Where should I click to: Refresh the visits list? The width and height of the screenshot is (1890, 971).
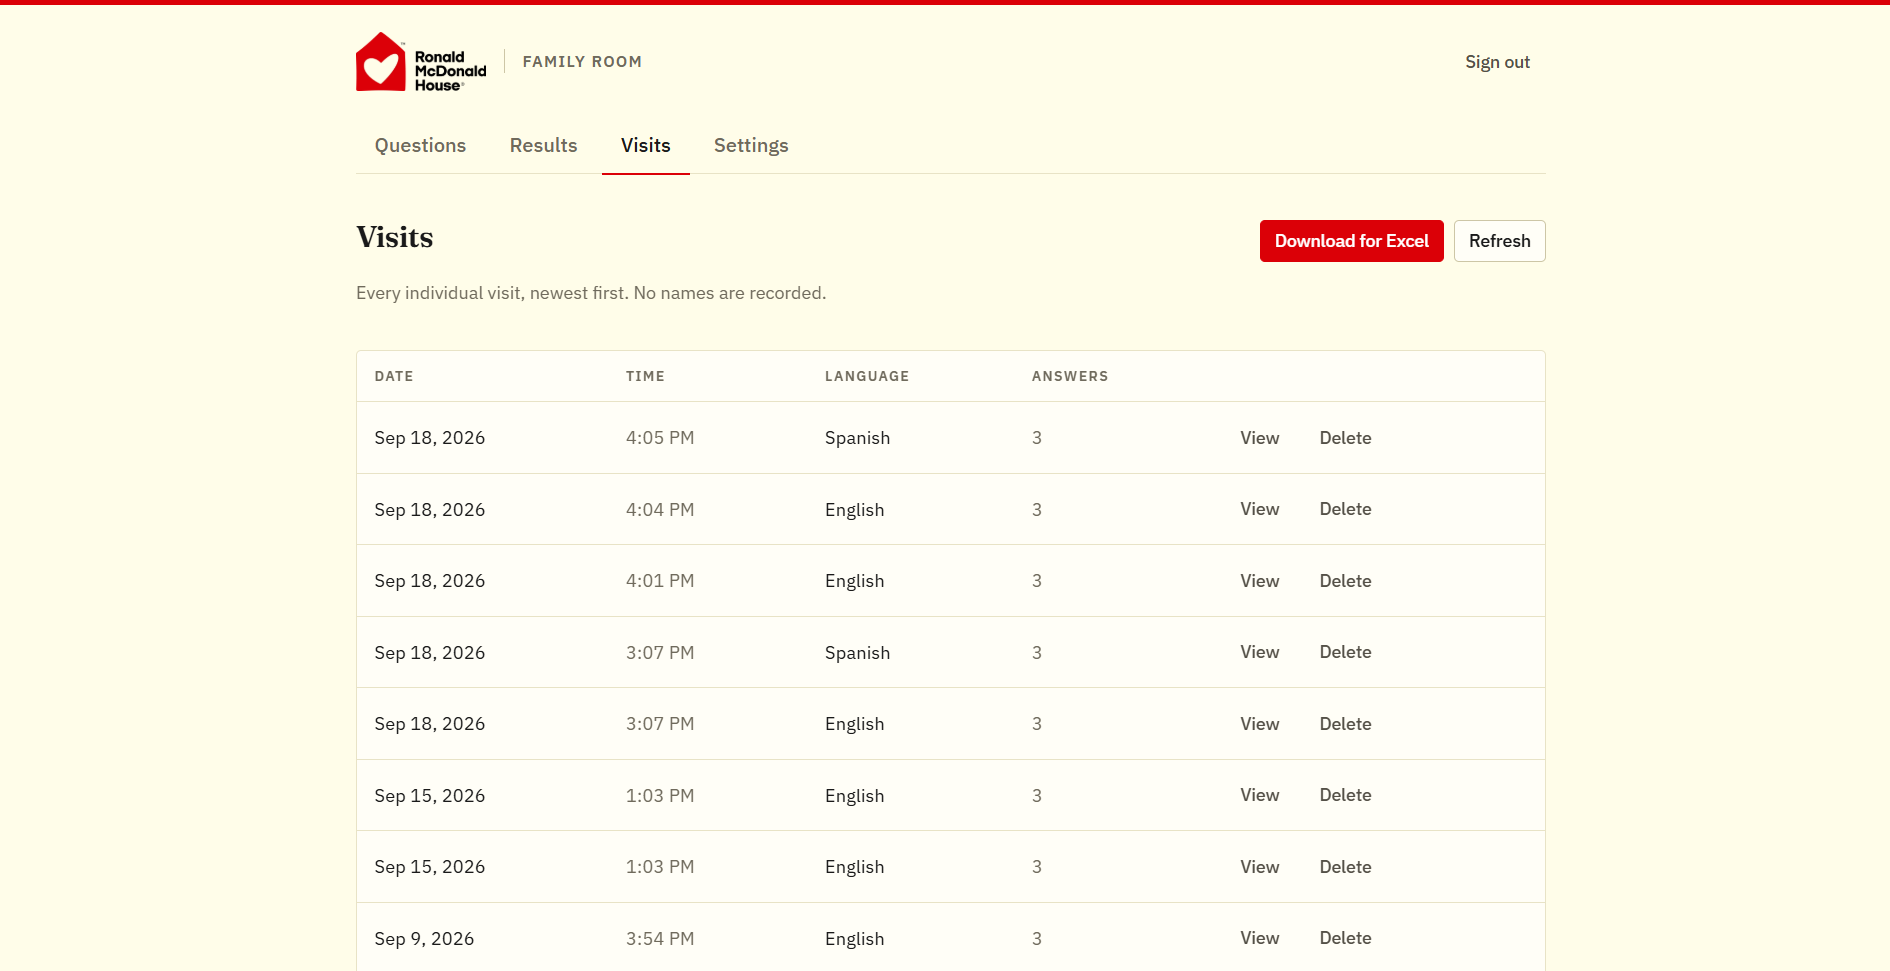click(x=1499, y=241)
